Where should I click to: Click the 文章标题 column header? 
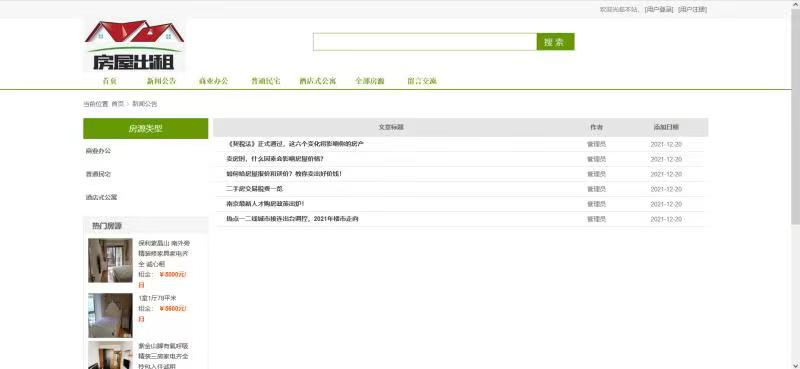click(391, 127)
